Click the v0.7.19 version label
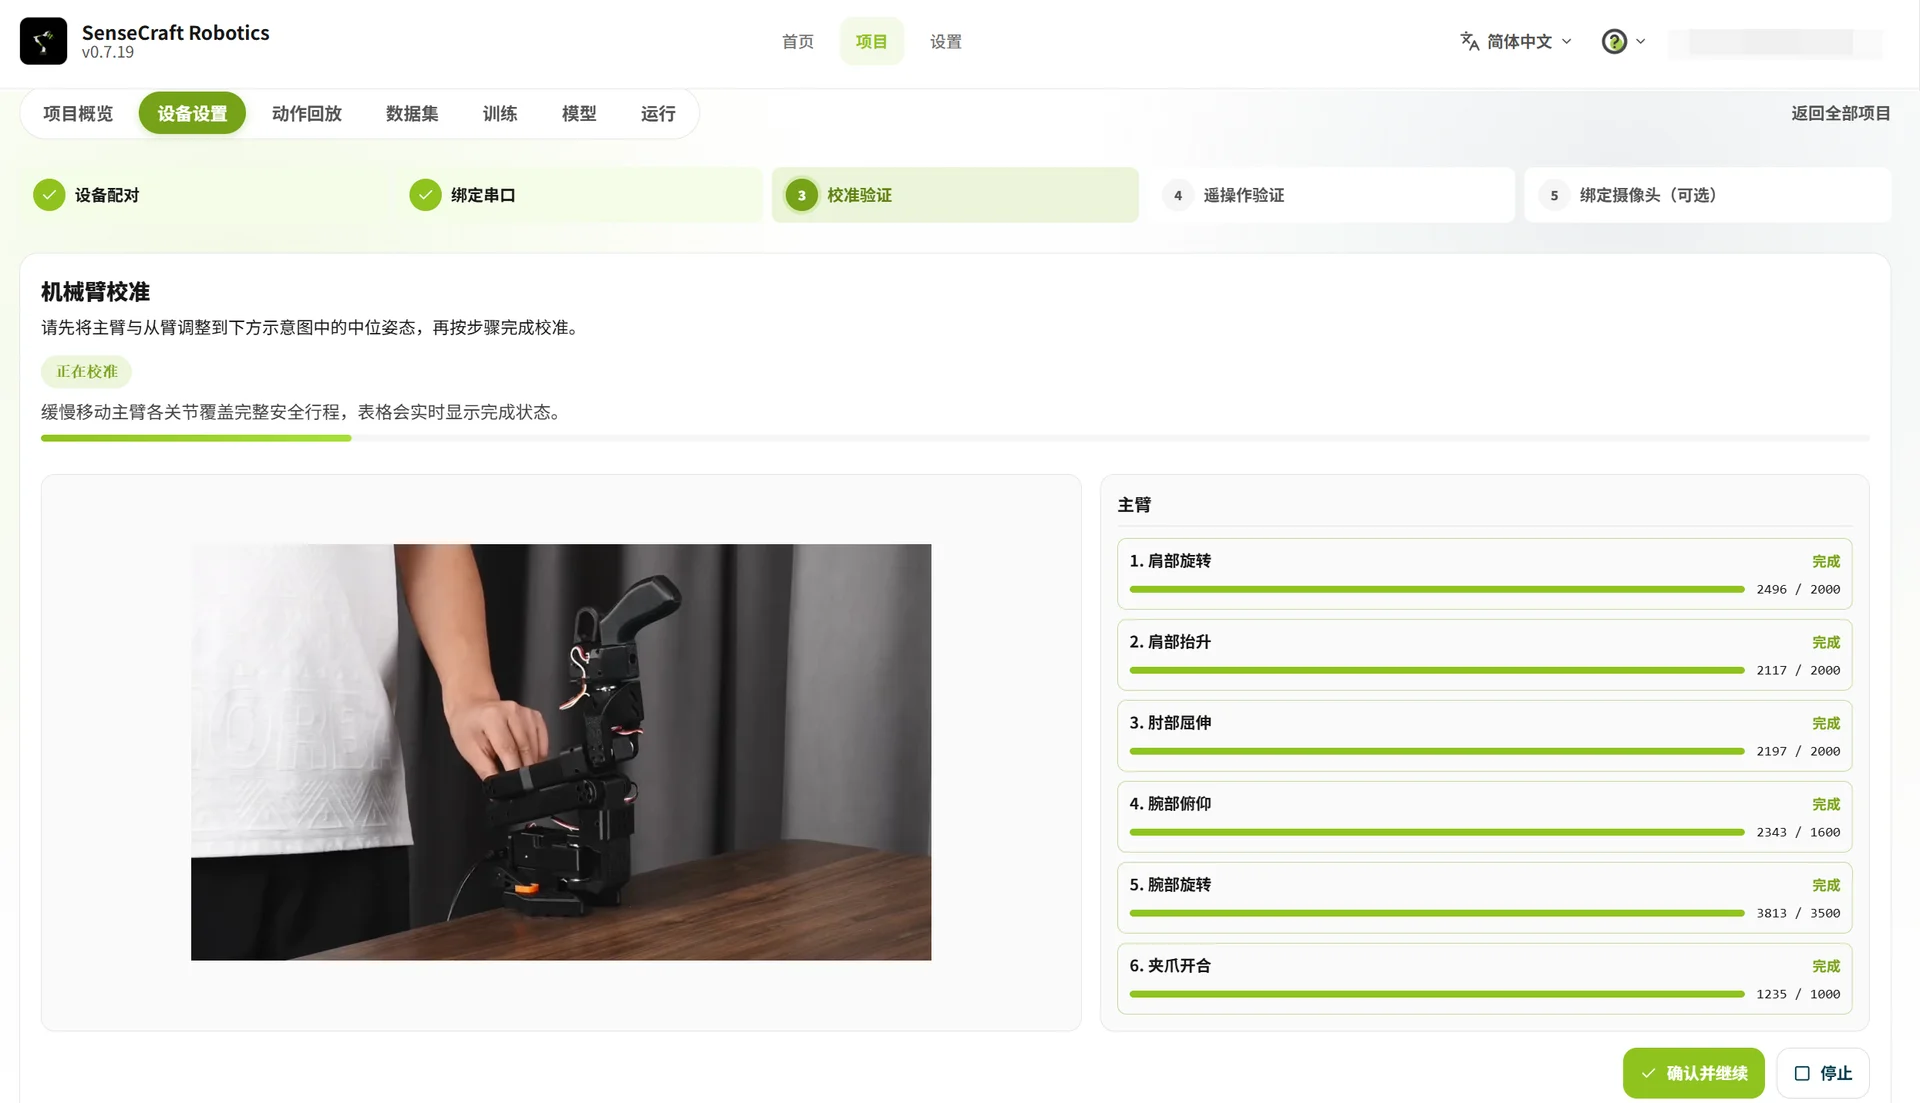 [x=108, y=53]
